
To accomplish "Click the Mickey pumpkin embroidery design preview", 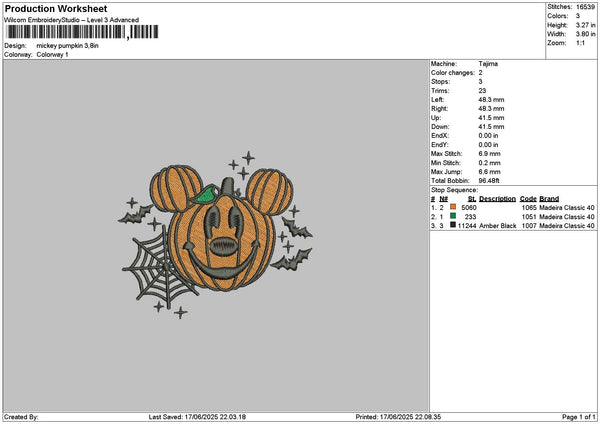I will click(217, 235).
